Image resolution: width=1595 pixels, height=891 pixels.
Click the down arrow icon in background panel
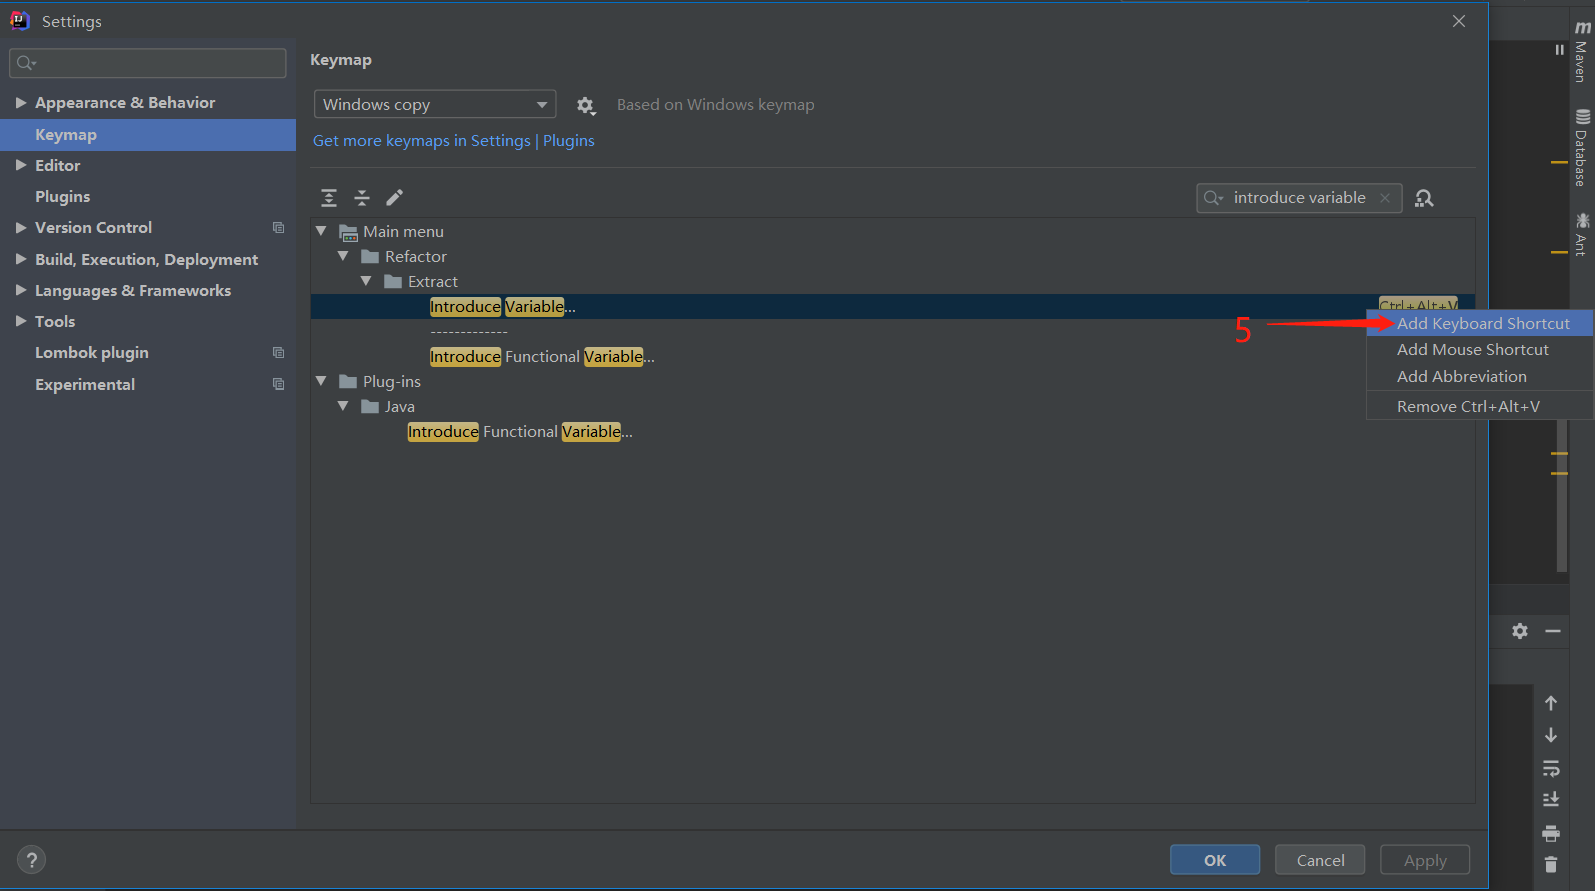[x=1551, y=735]
